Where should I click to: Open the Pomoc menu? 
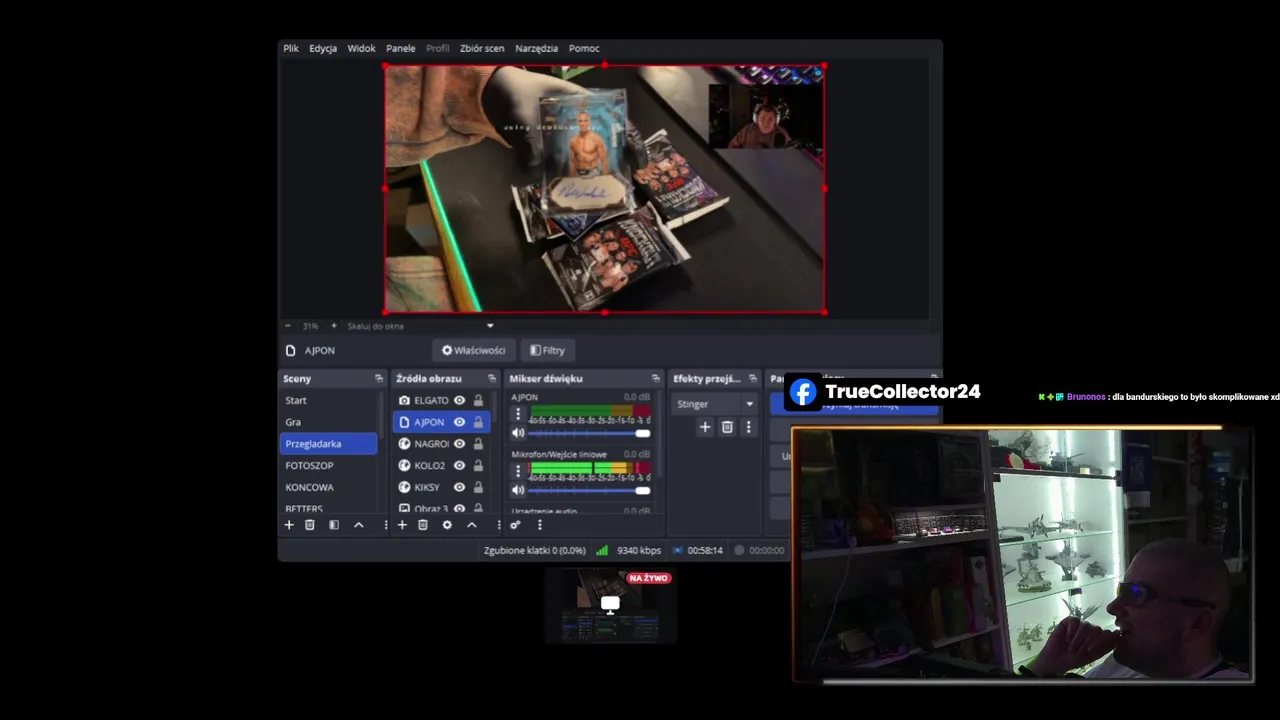point(584,48)
